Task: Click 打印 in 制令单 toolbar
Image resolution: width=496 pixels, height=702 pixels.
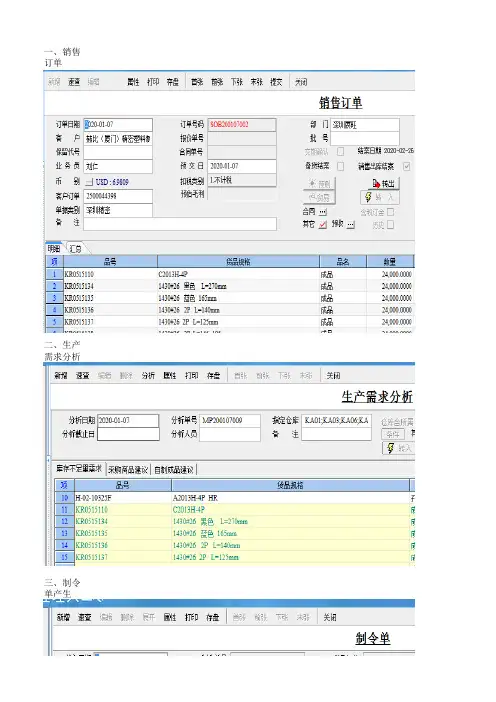Action: pyautogui.click(x=192, y=617)
